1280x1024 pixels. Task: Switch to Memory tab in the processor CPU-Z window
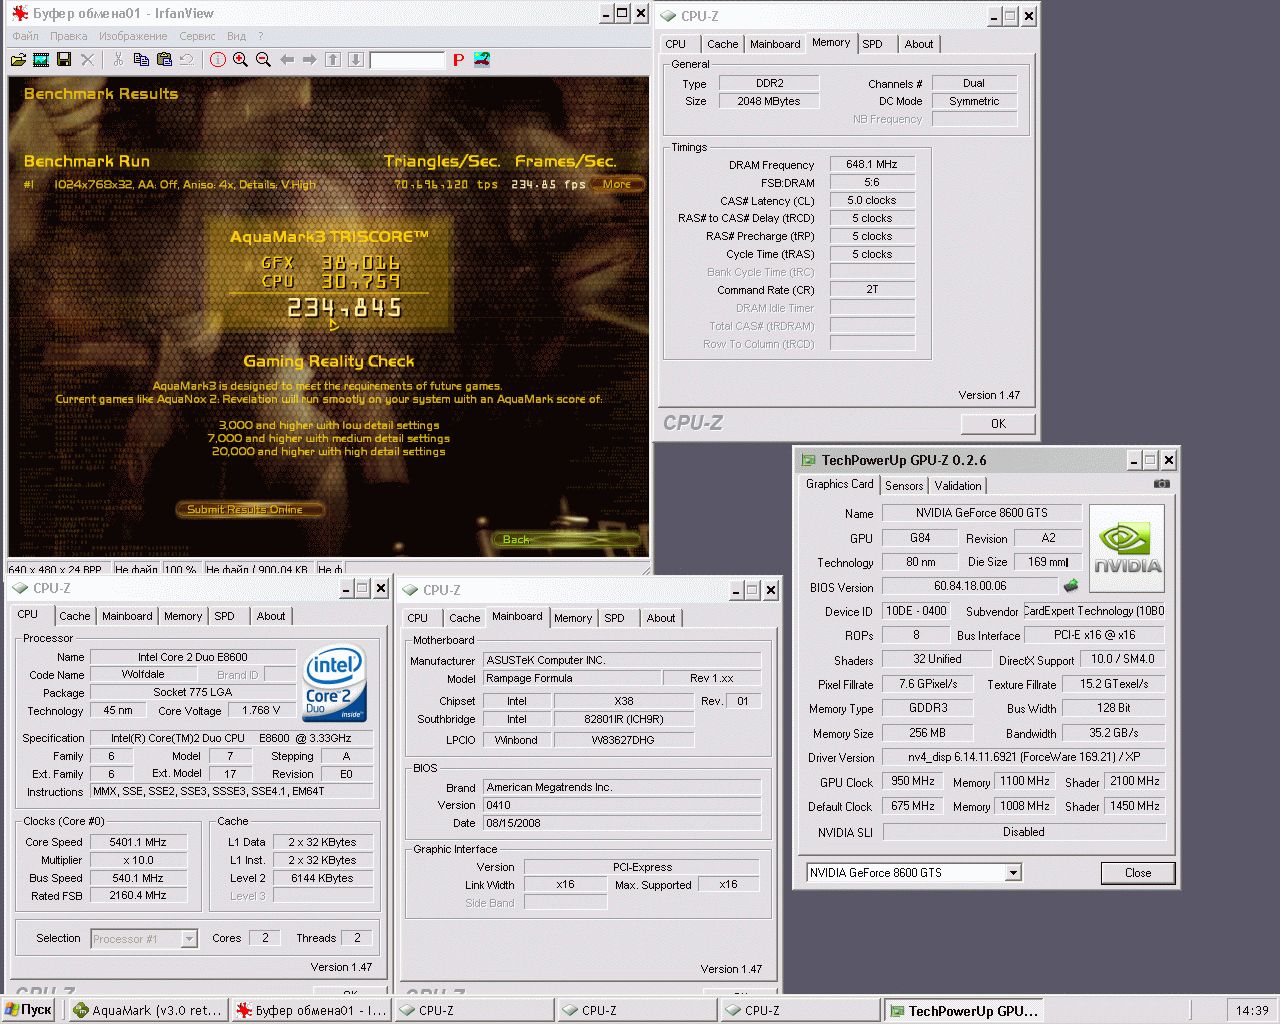pos(183,616)
